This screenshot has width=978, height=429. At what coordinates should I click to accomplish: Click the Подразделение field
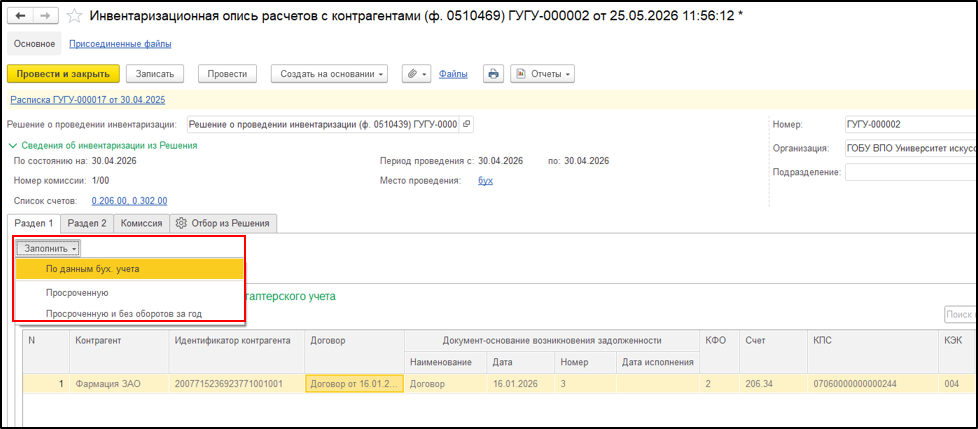[x=910, y=173]
